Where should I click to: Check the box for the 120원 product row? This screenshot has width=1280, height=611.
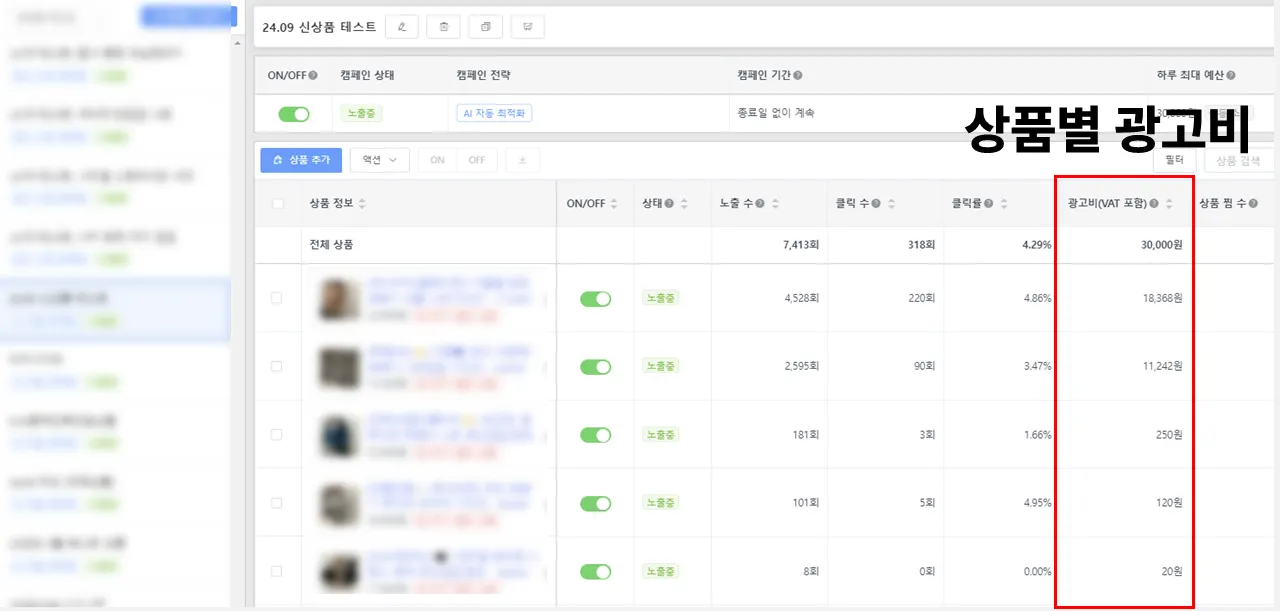click(277, 503)
